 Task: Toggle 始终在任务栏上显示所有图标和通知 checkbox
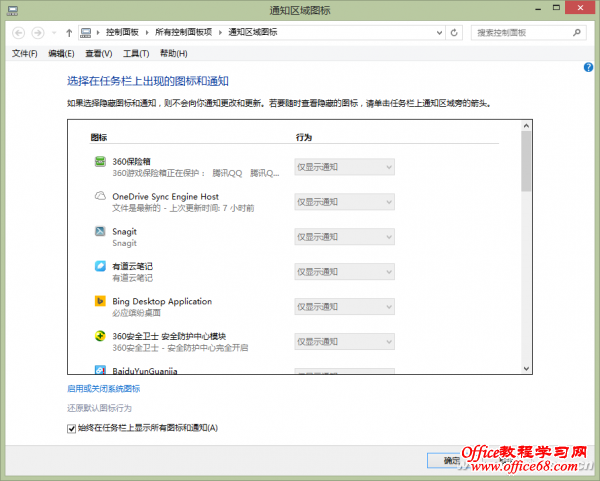(72, 429)
